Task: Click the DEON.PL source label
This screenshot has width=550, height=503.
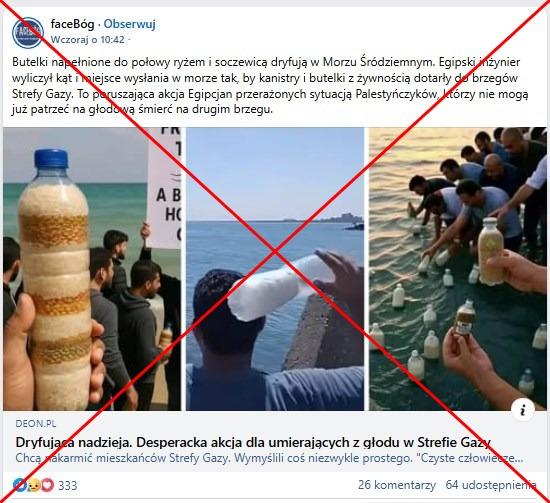Action: tap(36, 424)
